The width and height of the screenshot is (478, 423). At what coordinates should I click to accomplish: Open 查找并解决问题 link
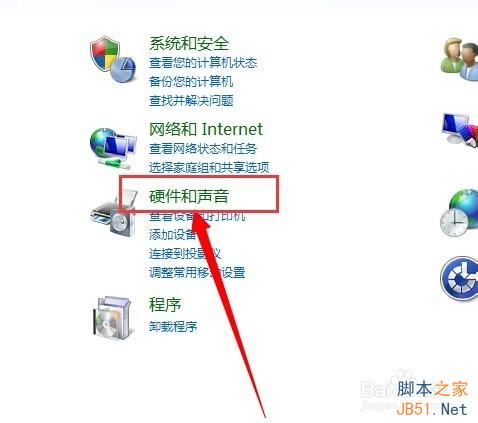tap(191, 101)
